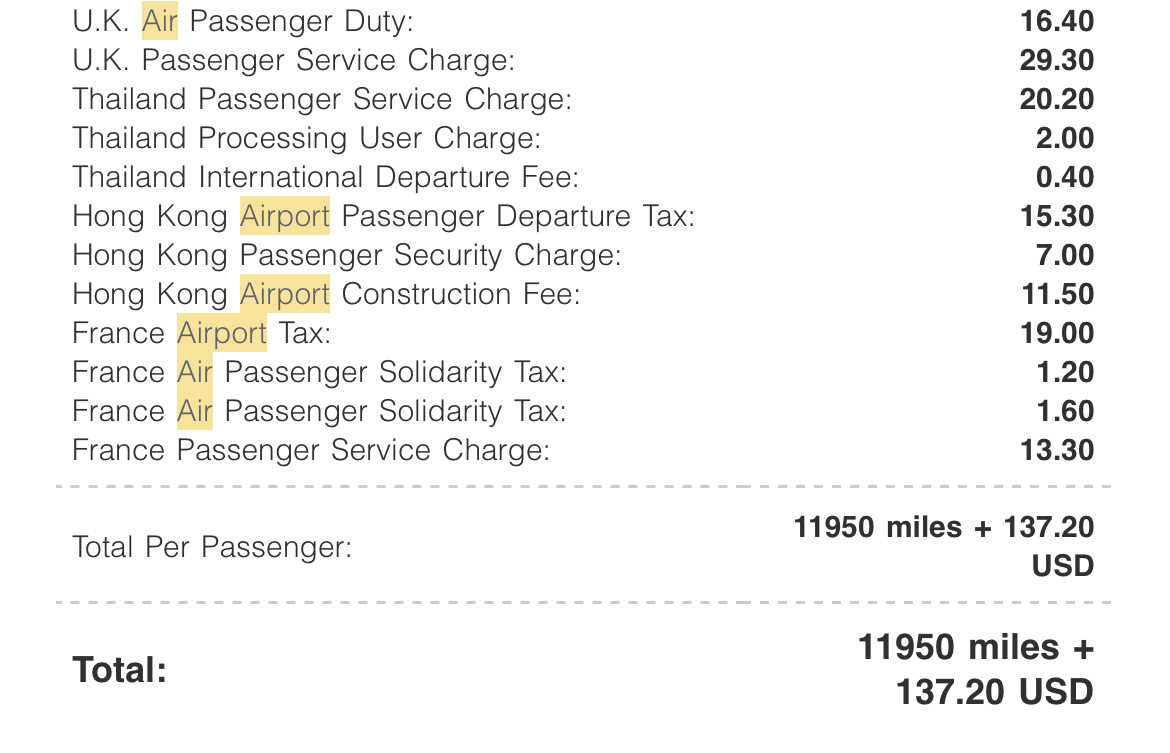Click the Thailand International Departure Fee label
Screen dimensions: 1170x753
click(x=325, y=177)
